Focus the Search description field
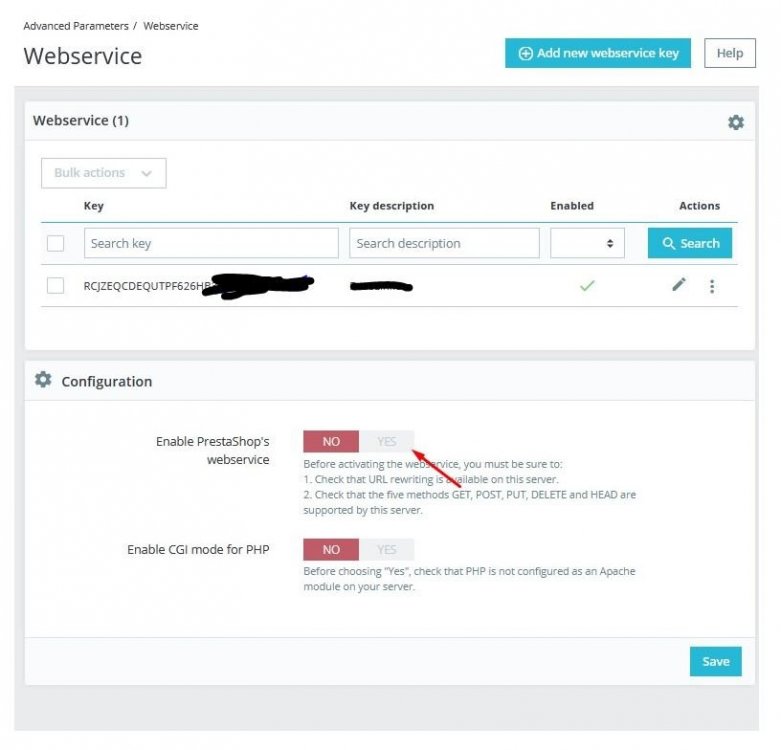The width and height of the screenshot is (781, 750). (x=444, y=243)
